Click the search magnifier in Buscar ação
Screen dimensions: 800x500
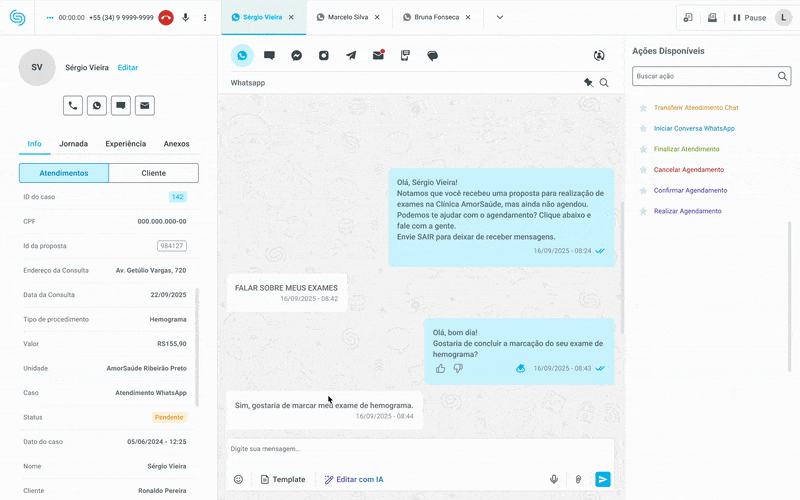782,76
